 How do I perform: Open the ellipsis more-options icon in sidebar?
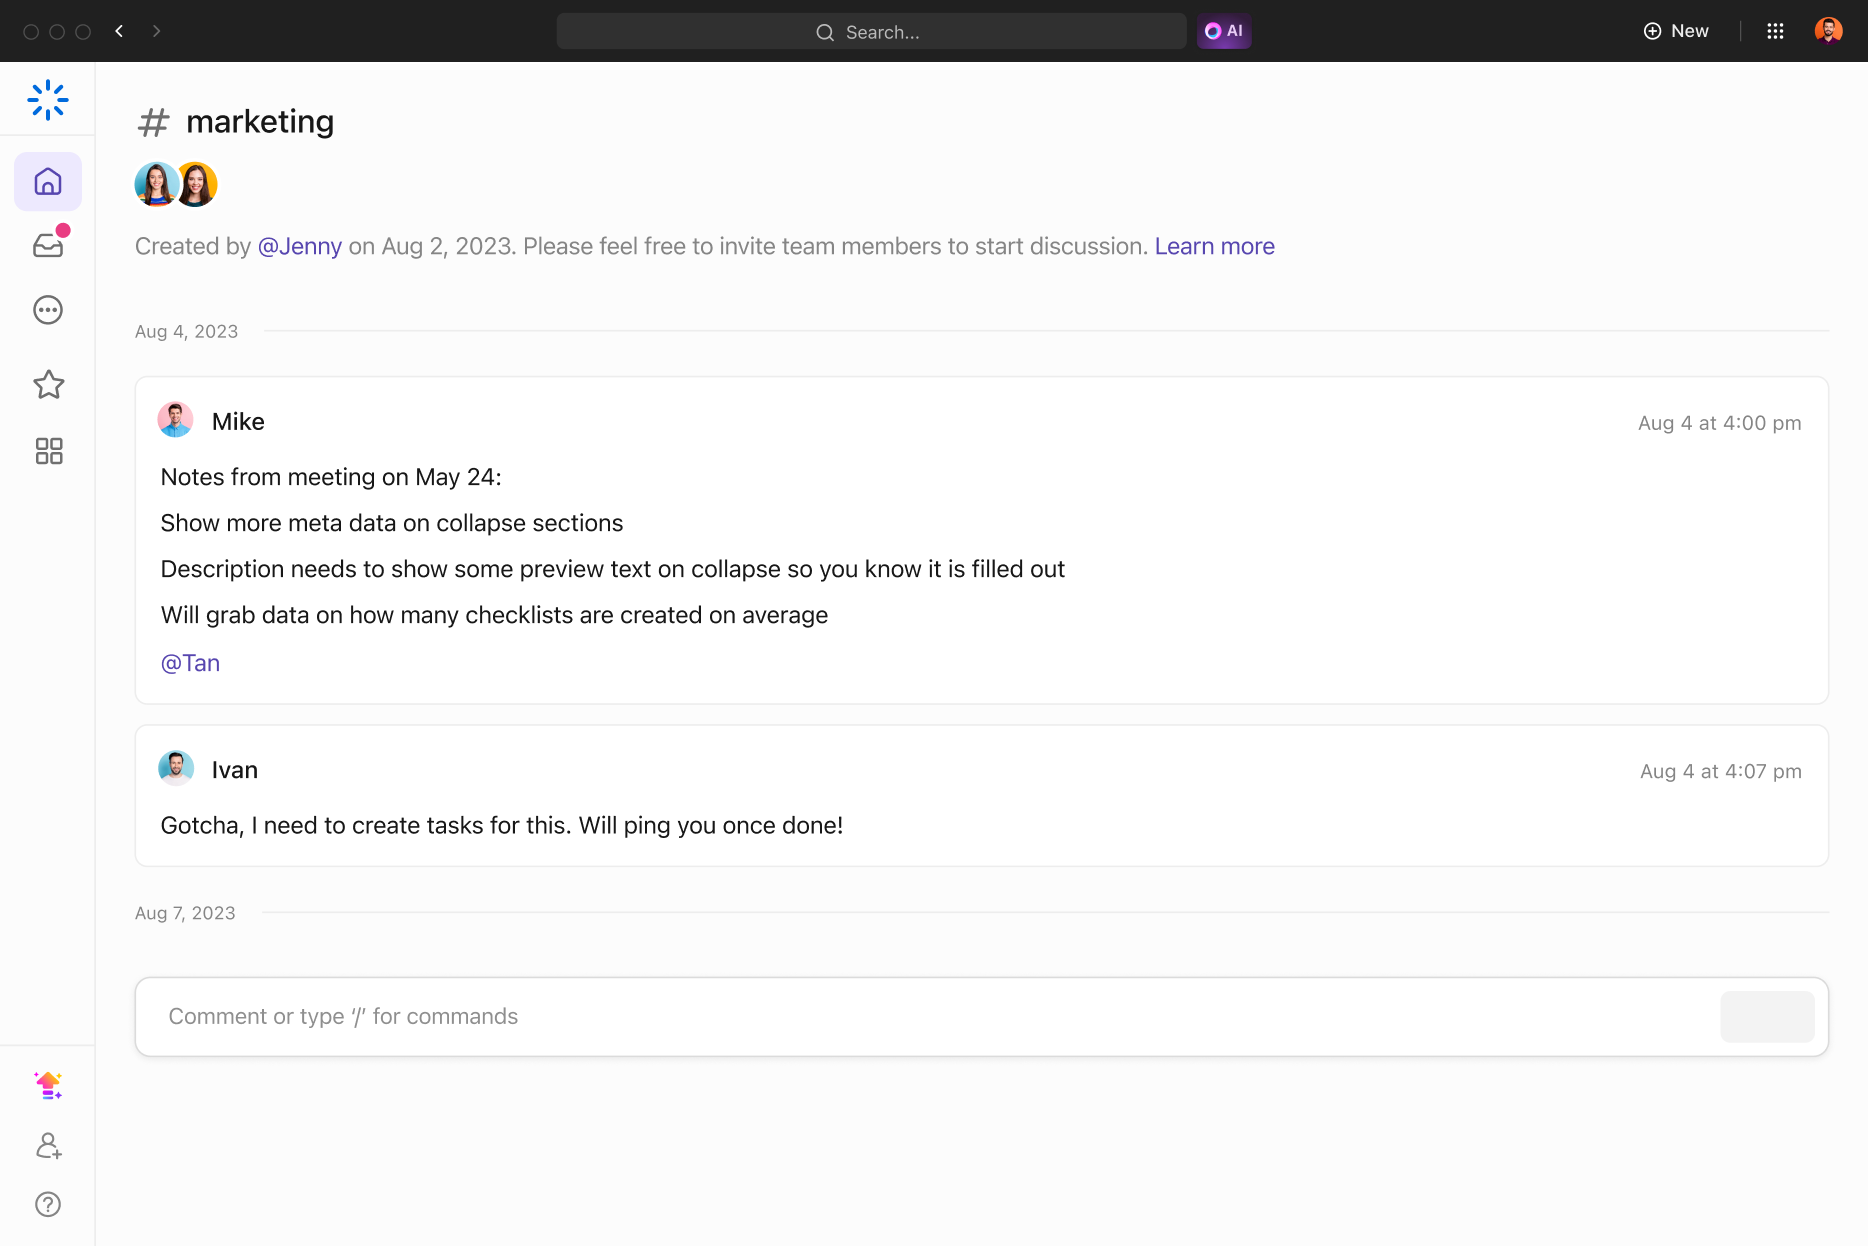(47, 309)
